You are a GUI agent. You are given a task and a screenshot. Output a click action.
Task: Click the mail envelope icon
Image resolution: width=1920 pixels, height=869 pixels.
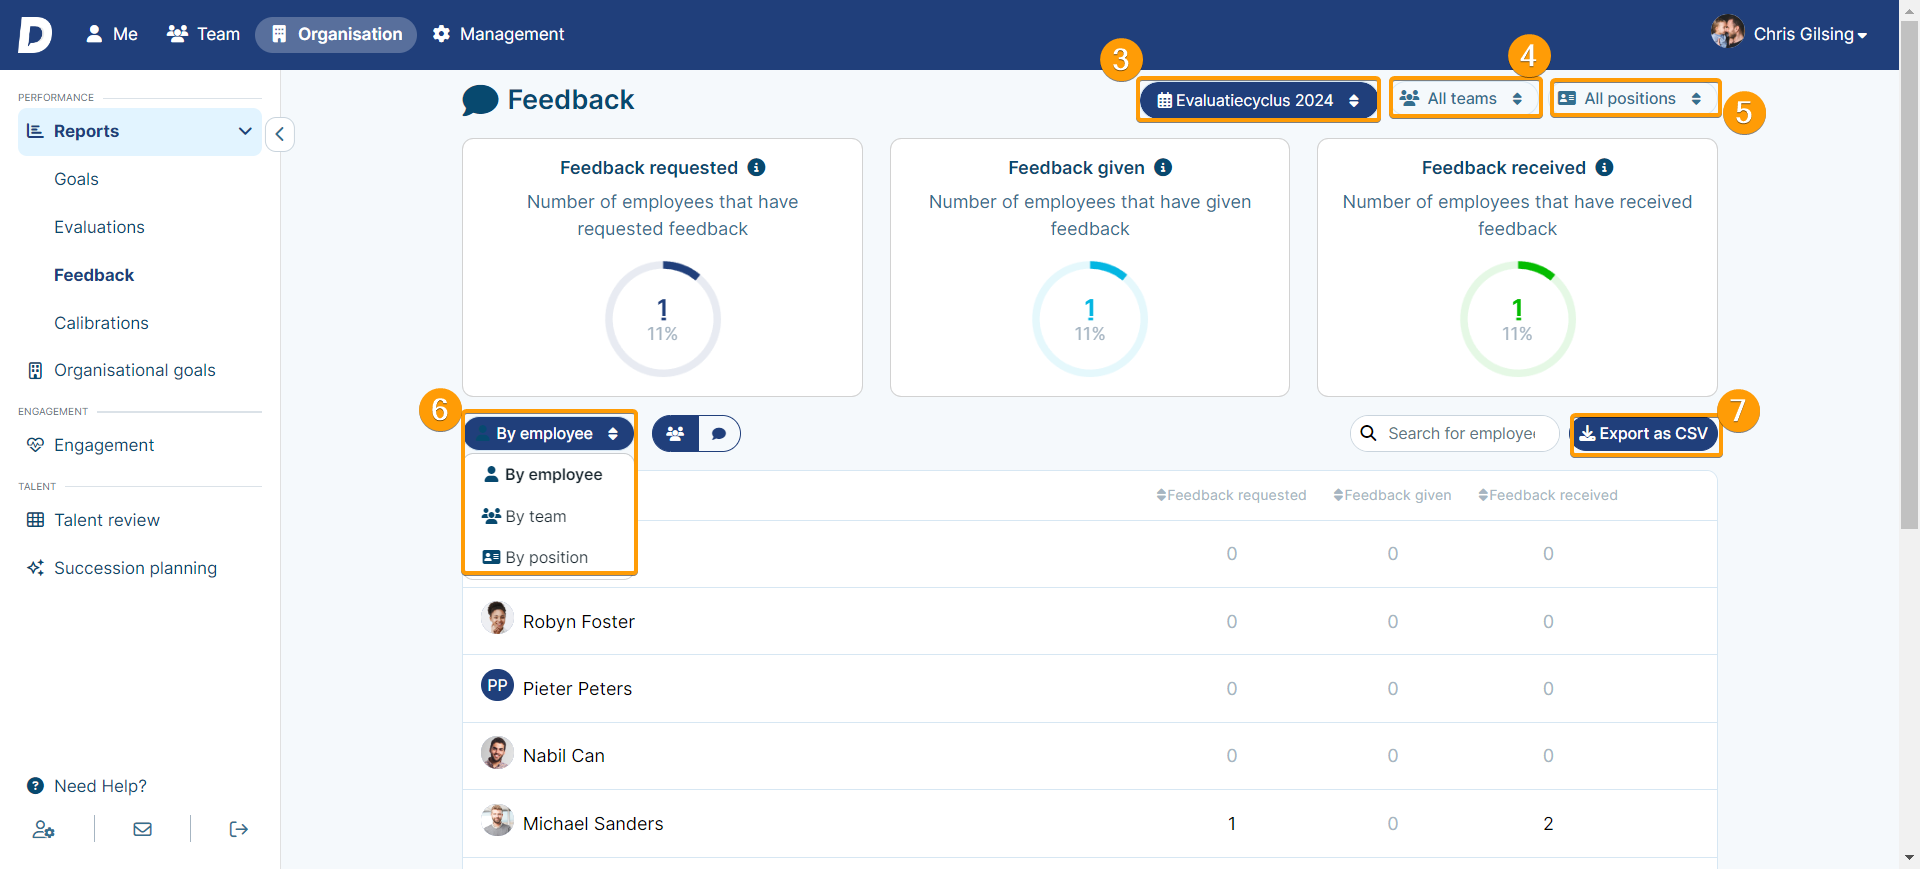click(x=143, y=829)
